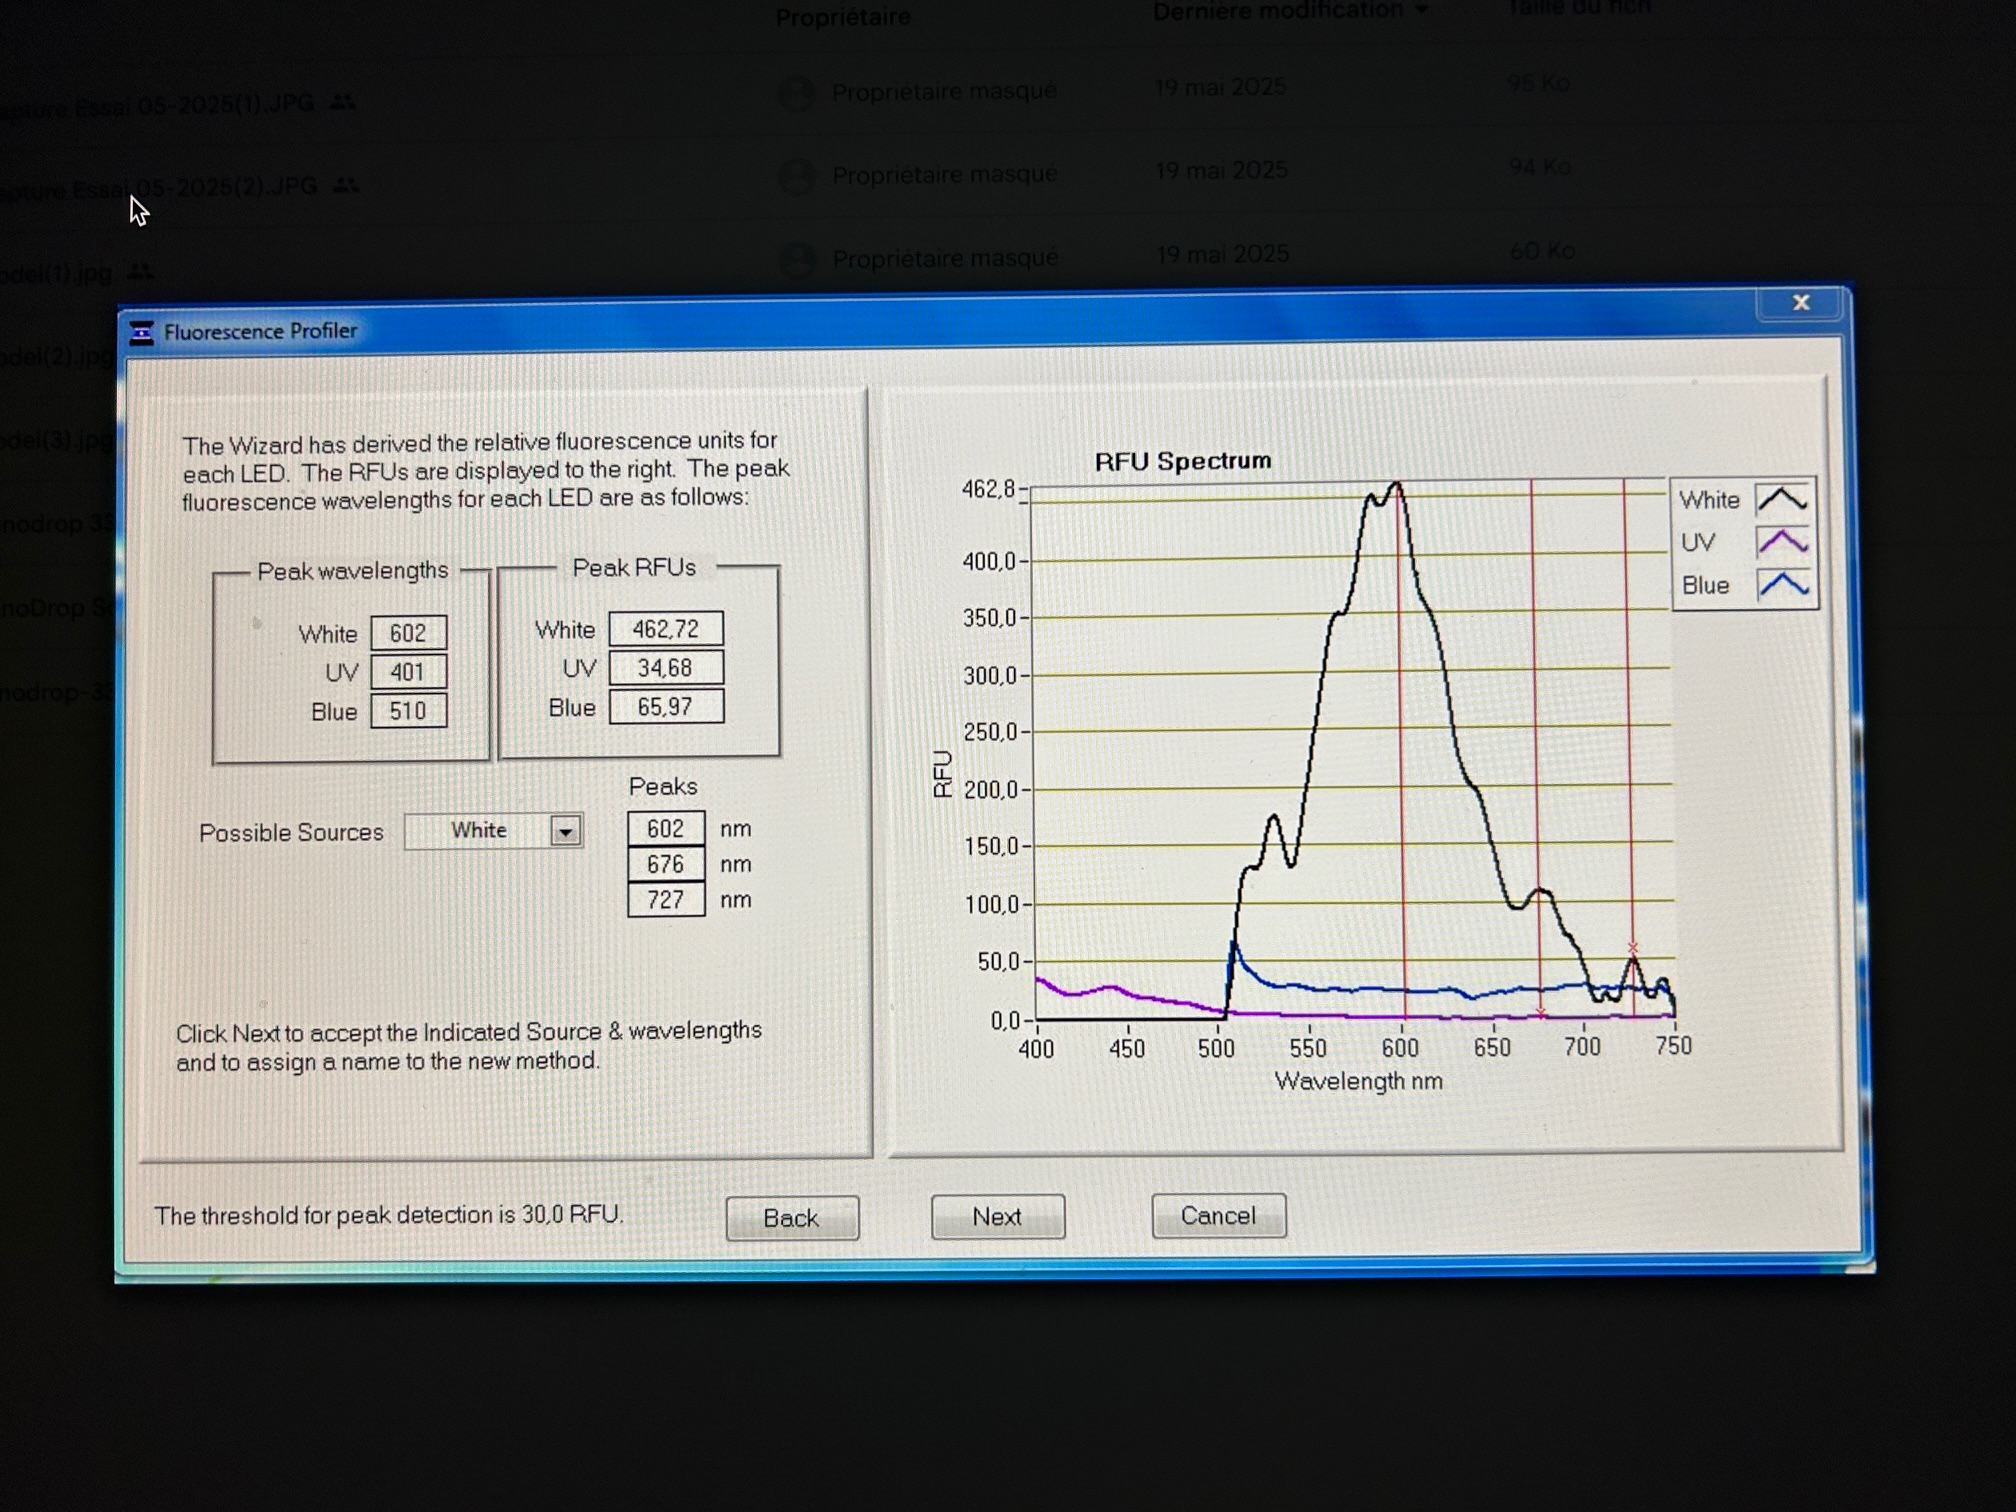Click the Blue peak RFU value 65,97

pyautogui.click(x=665, y=707)
